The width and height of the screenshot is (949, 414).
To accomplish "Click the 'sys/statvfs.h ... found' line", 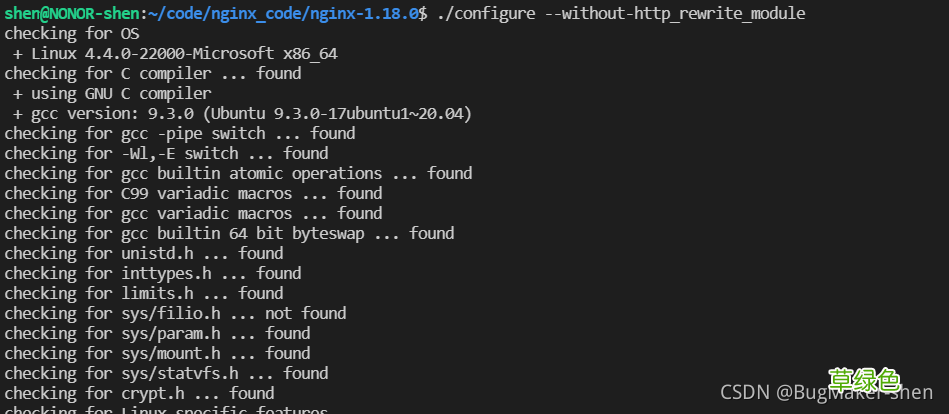I will [166, 373].
